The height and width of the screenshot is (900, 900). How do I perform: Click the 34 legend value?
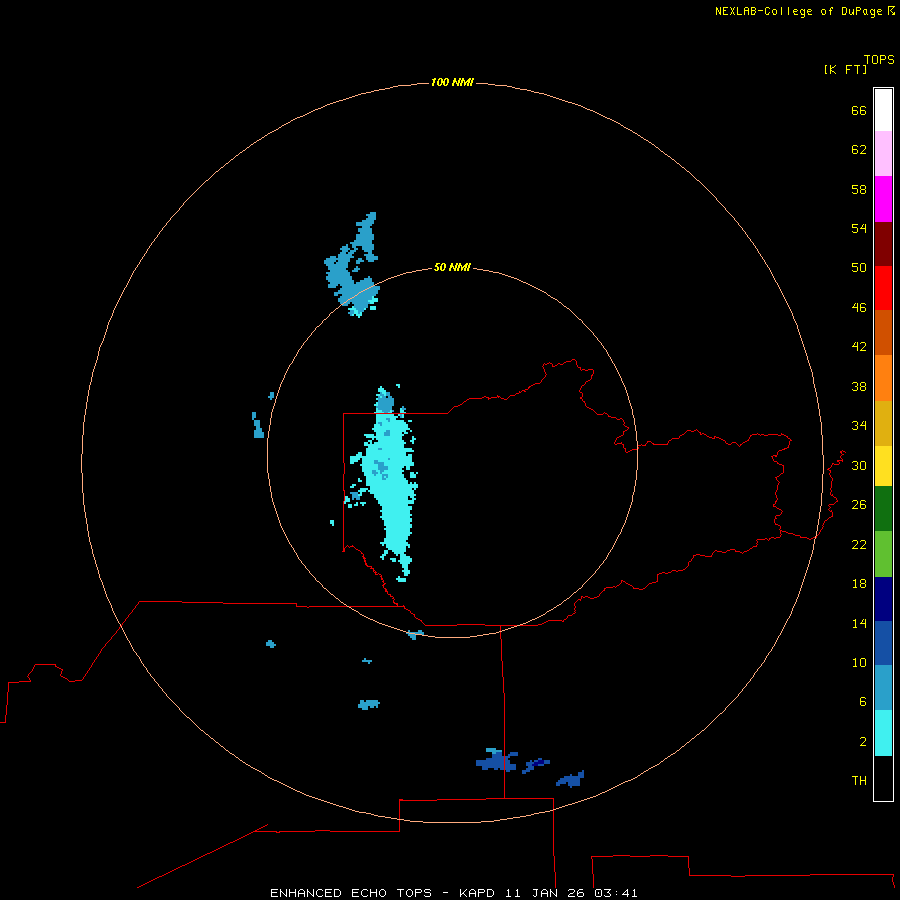pyautogui.click(x=859, y=426)
